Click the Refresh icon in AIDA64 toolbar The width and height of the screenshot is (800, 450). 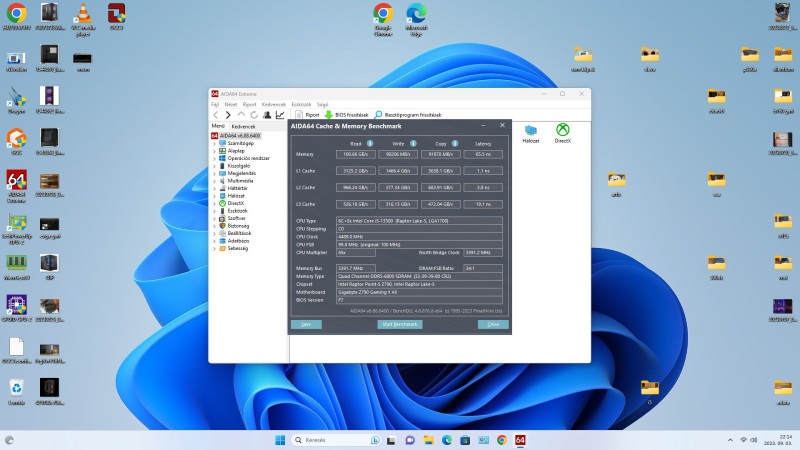coord(254,115)
